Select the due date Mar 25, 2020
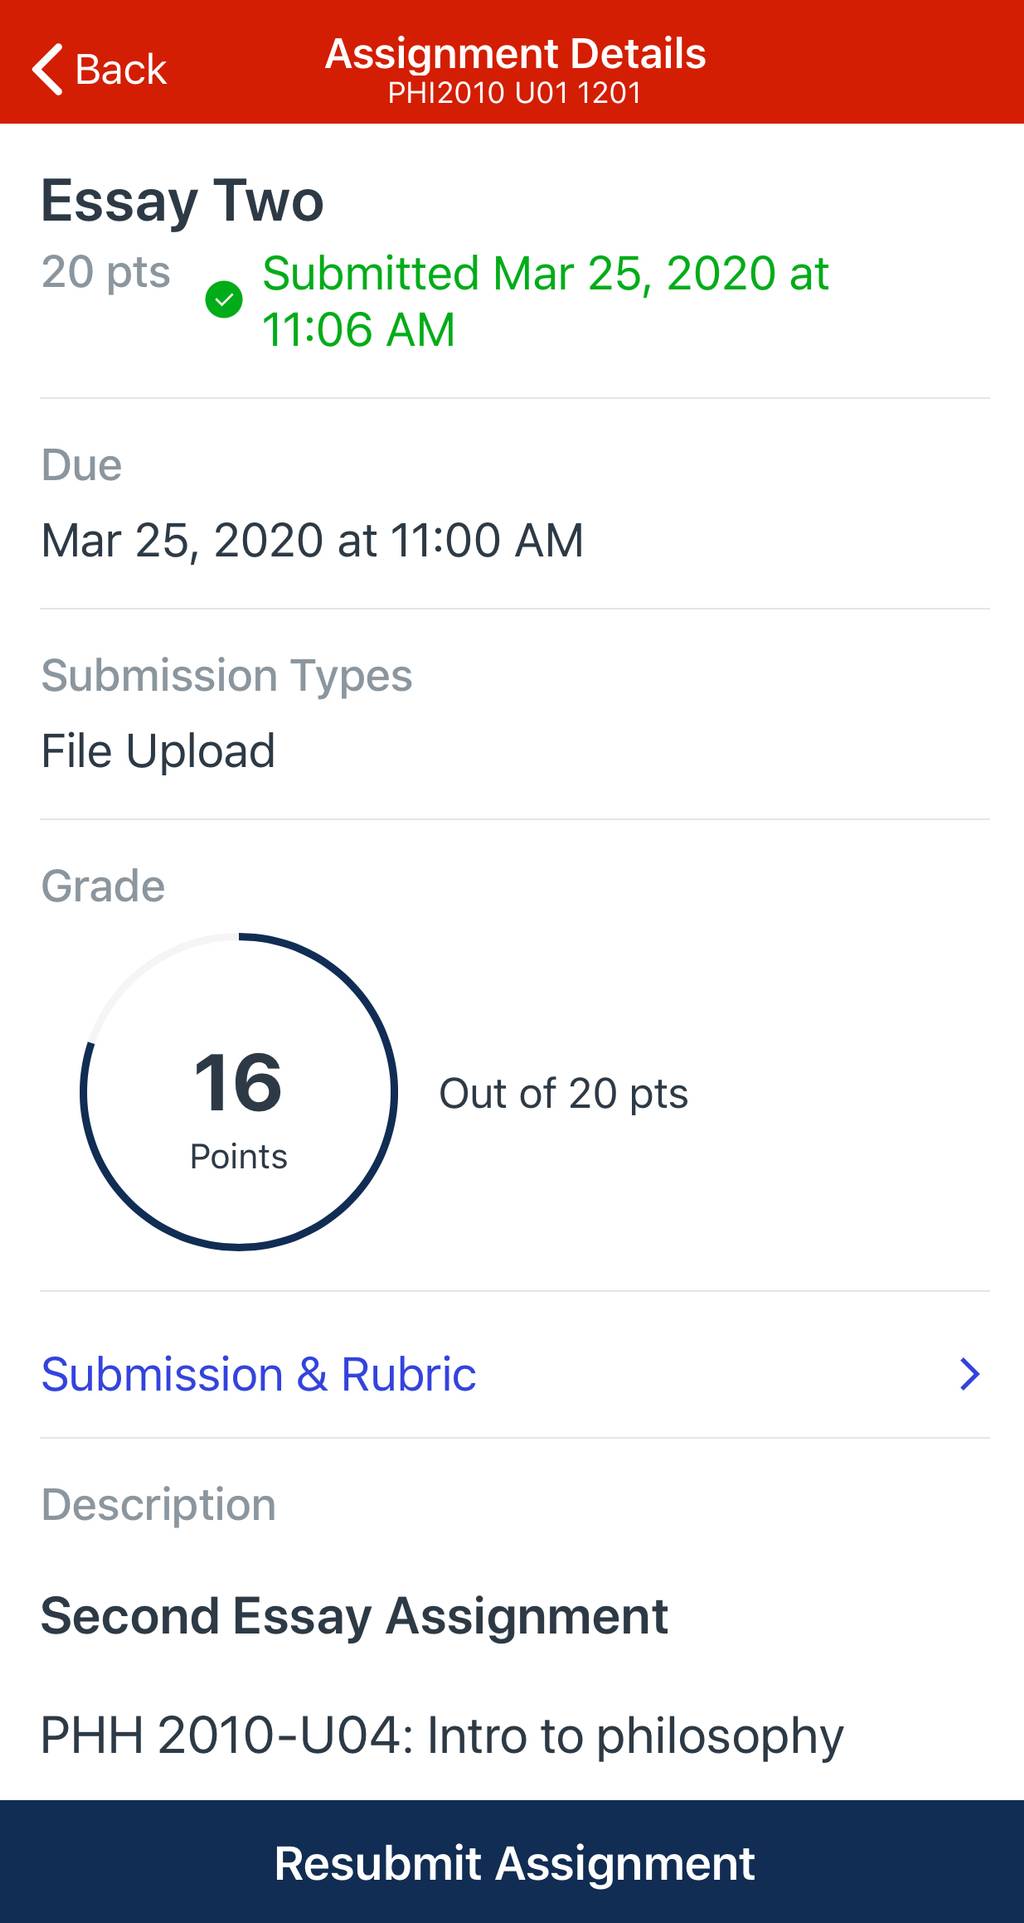The width and height of the screenshot is (1024, 1923). click(x=312, y=540)
